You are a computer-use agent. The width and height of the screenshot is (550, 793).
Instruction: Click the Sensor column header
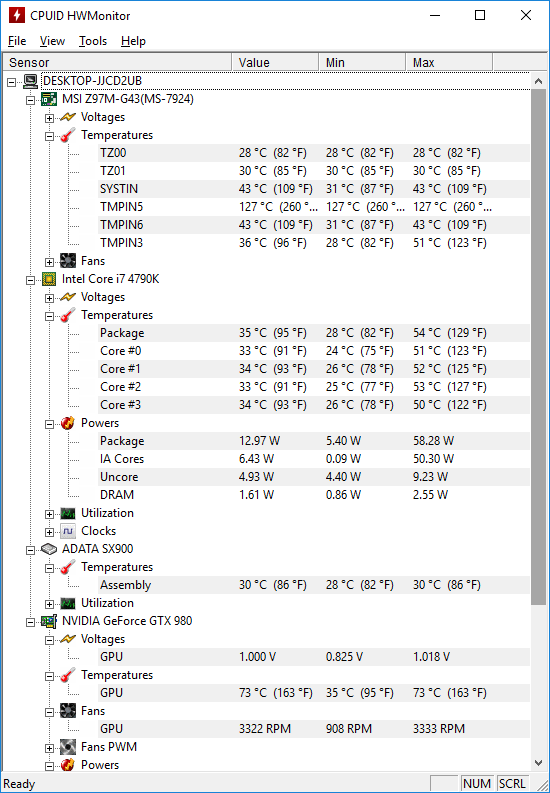(x=117, y=62)
